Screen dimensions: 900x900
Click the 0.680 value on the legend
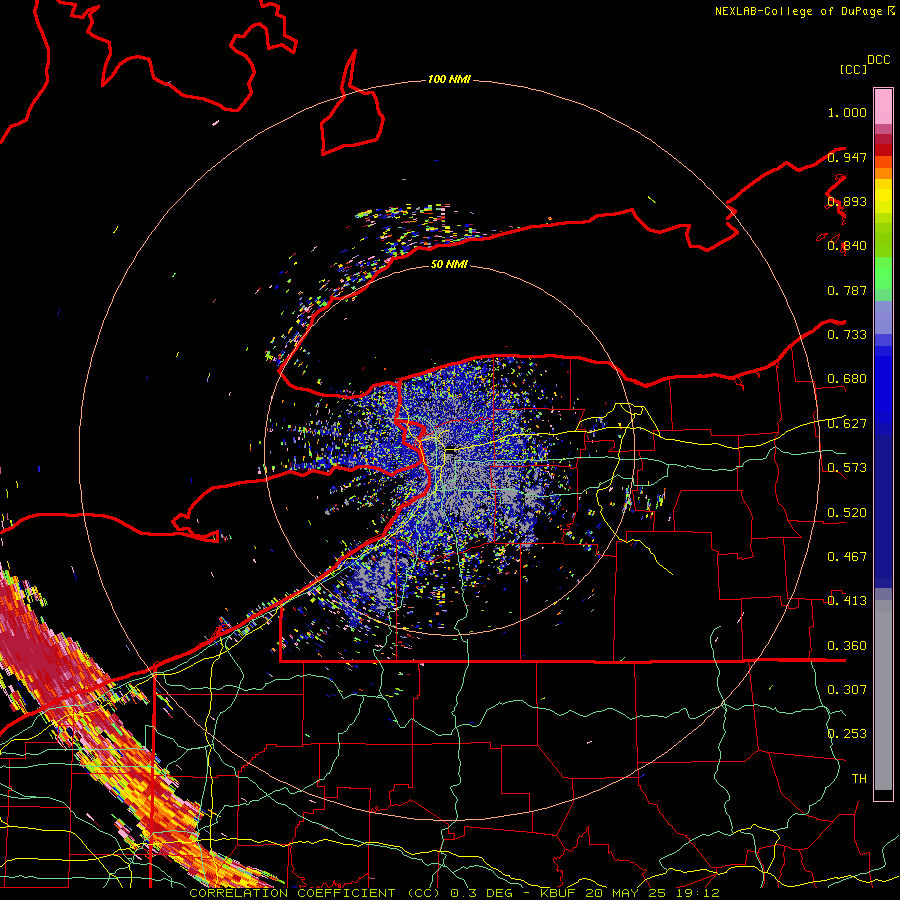[847, 379]
